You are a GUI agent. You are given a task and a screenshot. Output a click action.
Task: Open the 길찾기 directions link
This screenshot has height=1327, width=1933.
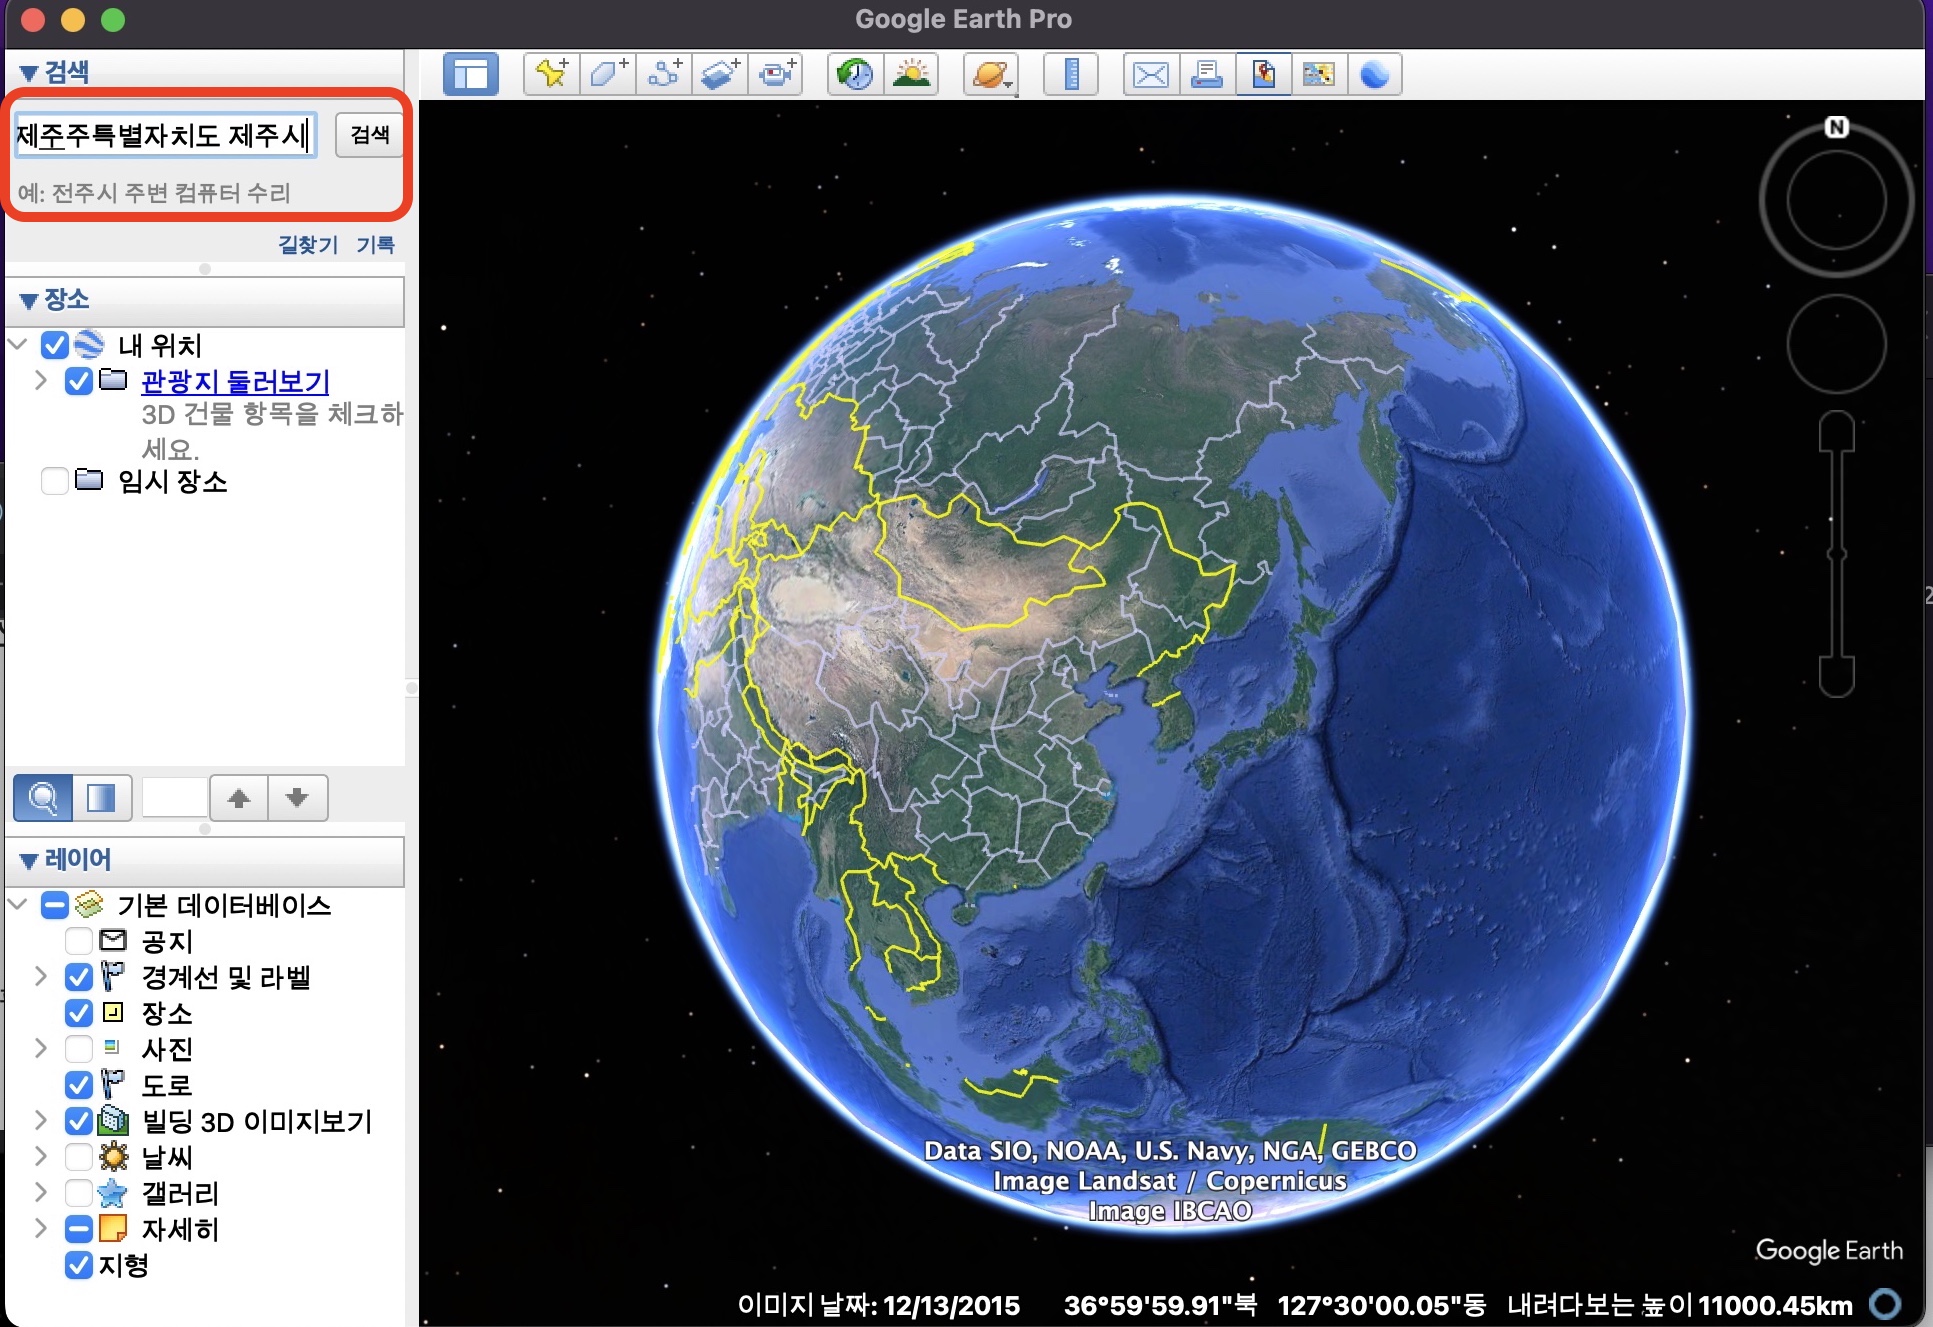coord(307,245)
